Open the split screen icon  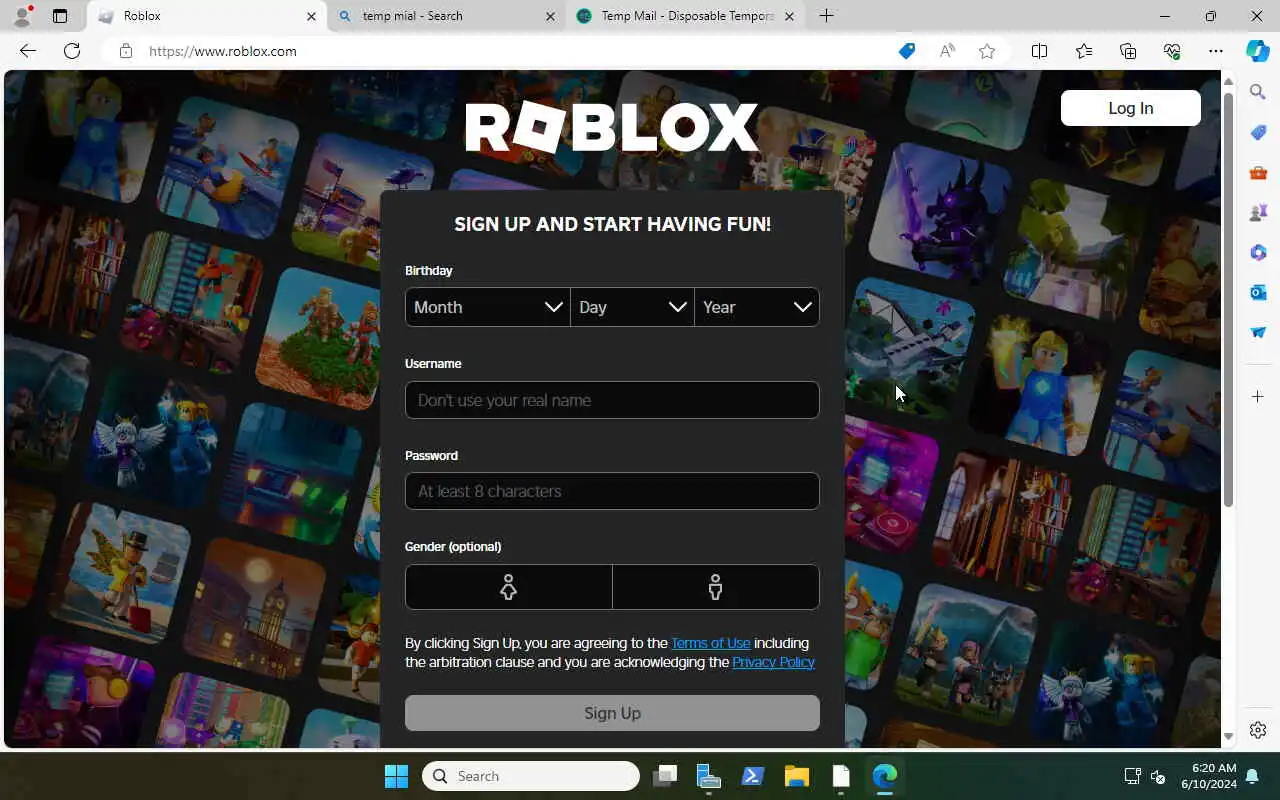pos(1039,51)
